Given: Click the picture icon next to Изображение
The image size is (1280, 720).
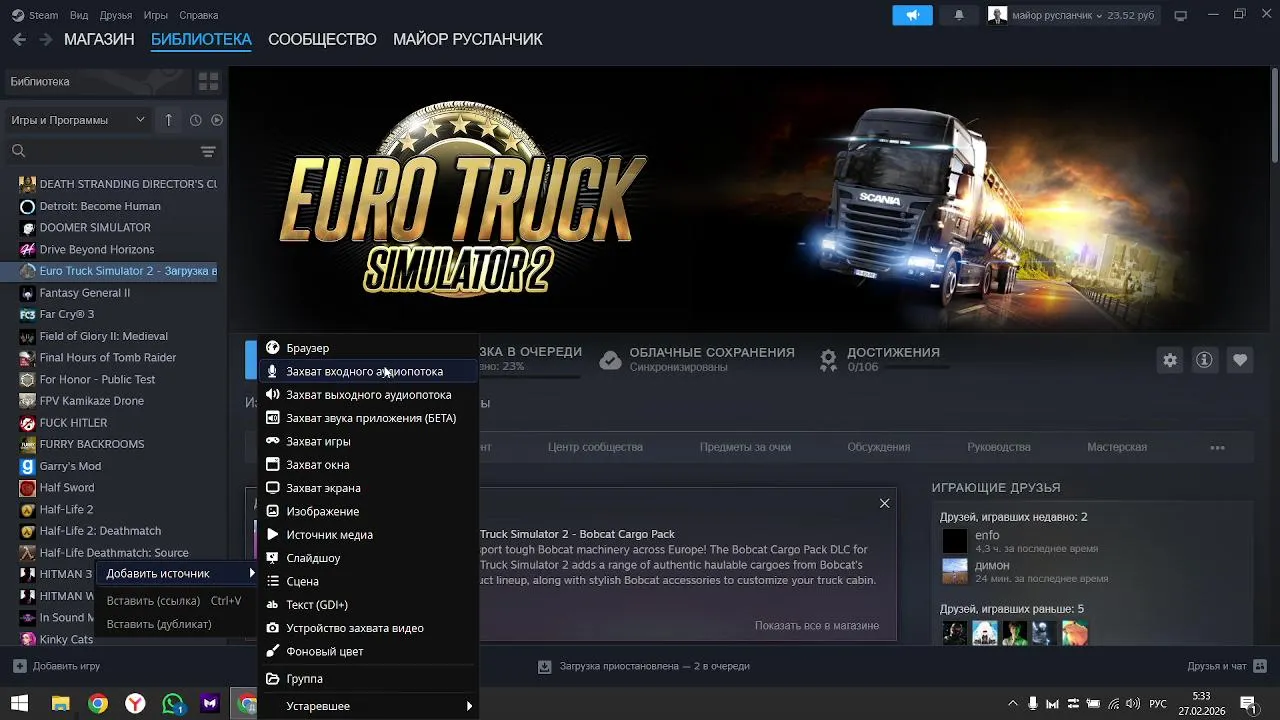Looking at the screenshot, I should point(272,511).
